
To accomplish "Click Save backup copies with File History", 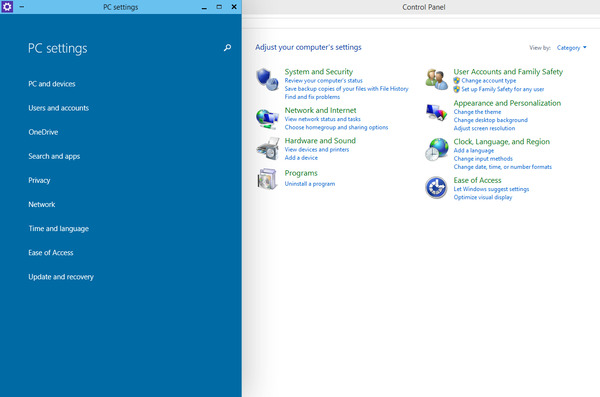I will pos(346,88).
